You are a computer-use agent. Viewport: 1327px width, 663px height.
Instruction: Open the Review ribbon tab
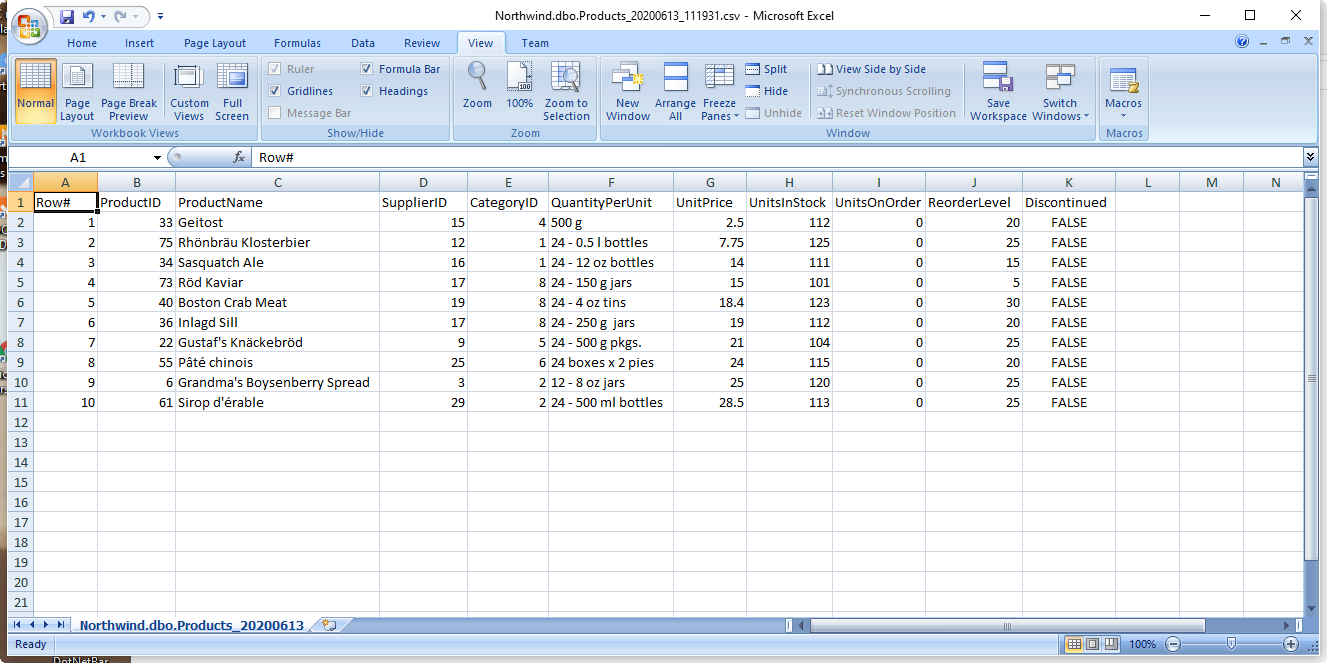pos(422,43)
